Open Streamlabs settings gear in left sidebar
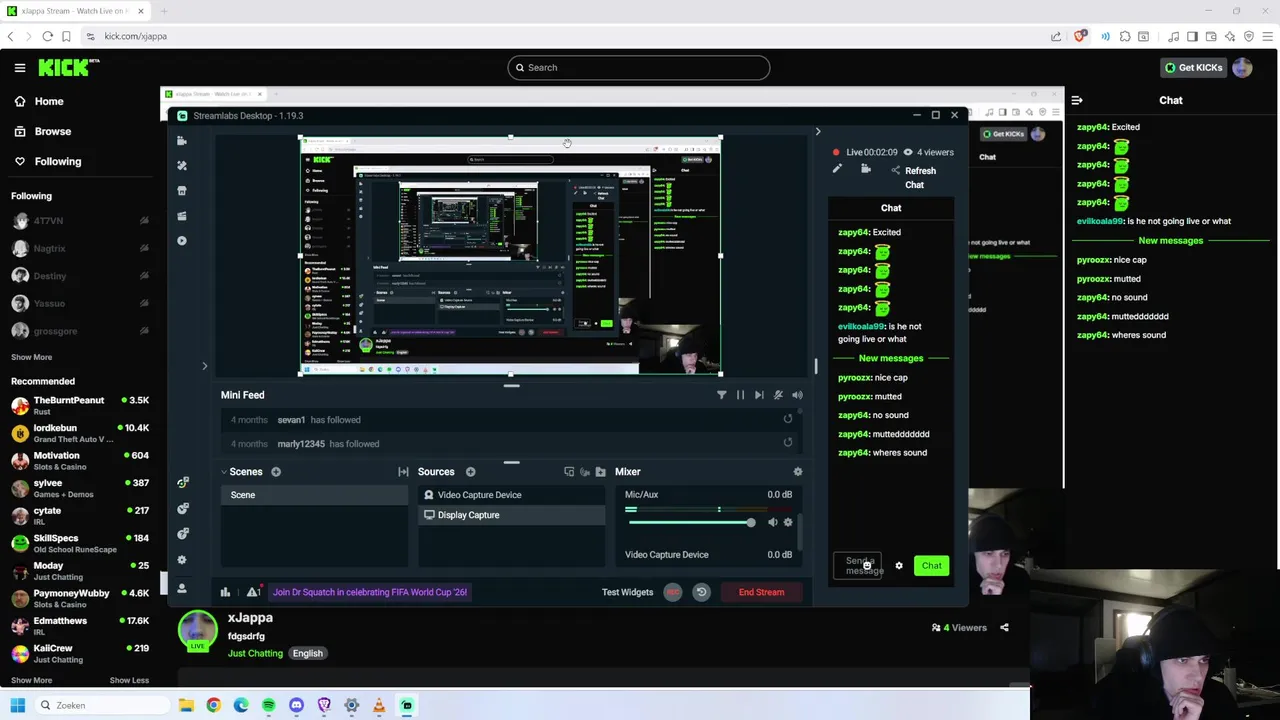This screenshot has height=720, width=1280. (182, 560)
